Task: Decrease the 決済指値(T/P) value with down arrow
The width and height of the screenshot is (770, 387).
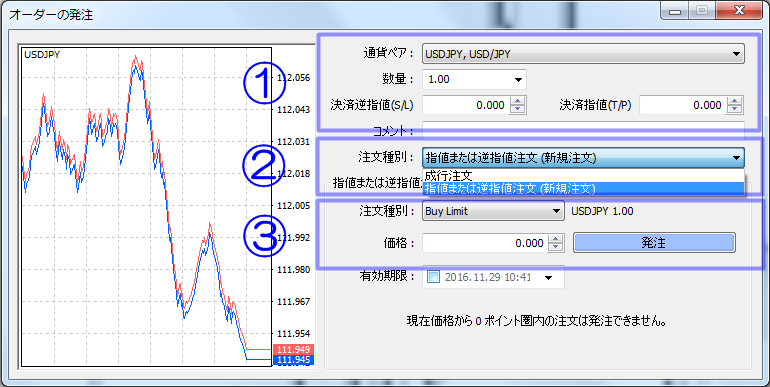Action: [735, 109]
